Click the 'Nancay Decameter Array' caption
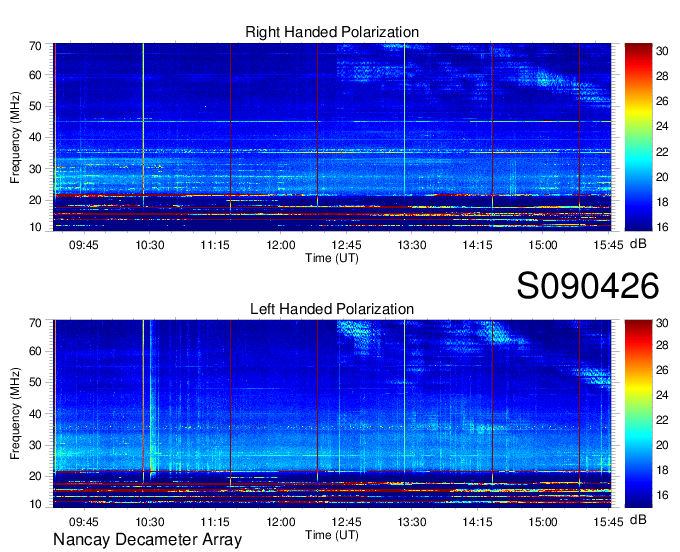This screenshot has height=552, width=680. [x=147, y=540]
